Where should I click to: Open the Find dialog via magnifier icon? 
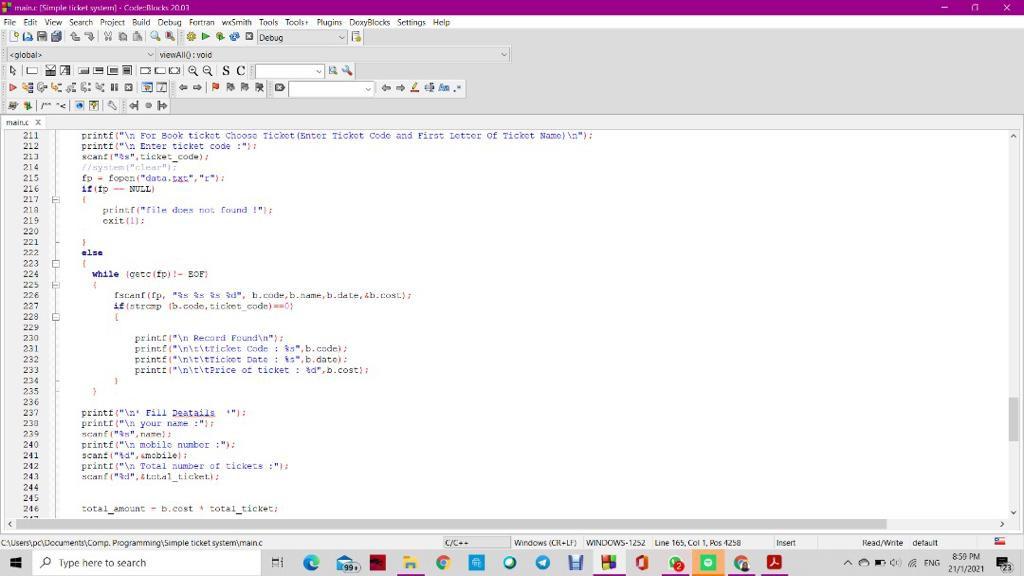[x=153, y=37]
